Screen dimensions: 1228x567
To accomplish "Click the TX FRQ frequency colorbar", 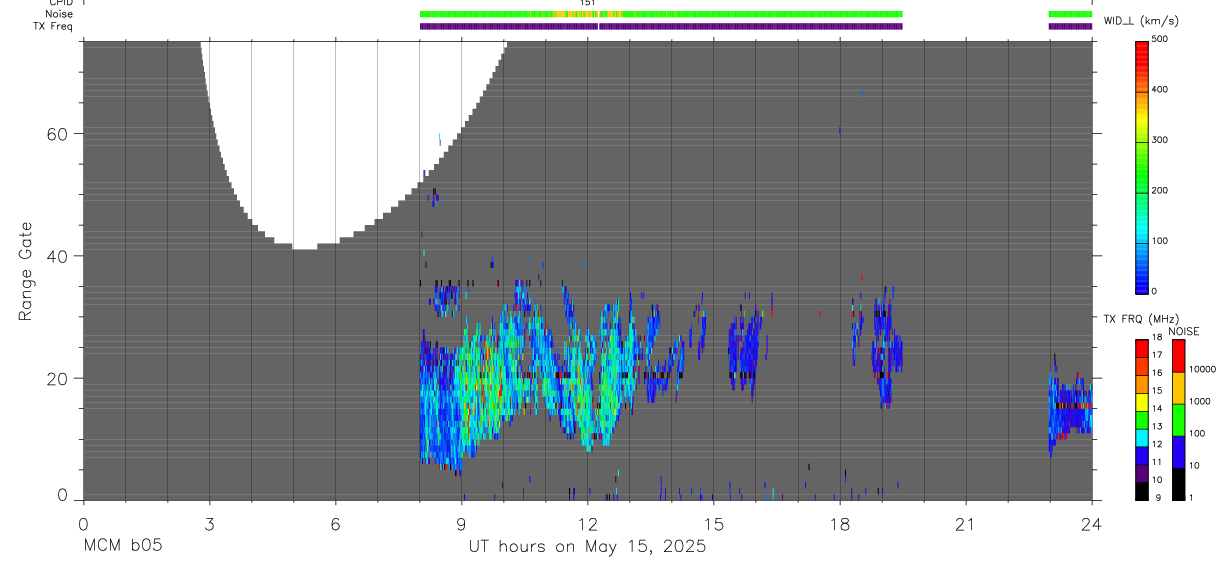I will click(x=1141, y=419).
